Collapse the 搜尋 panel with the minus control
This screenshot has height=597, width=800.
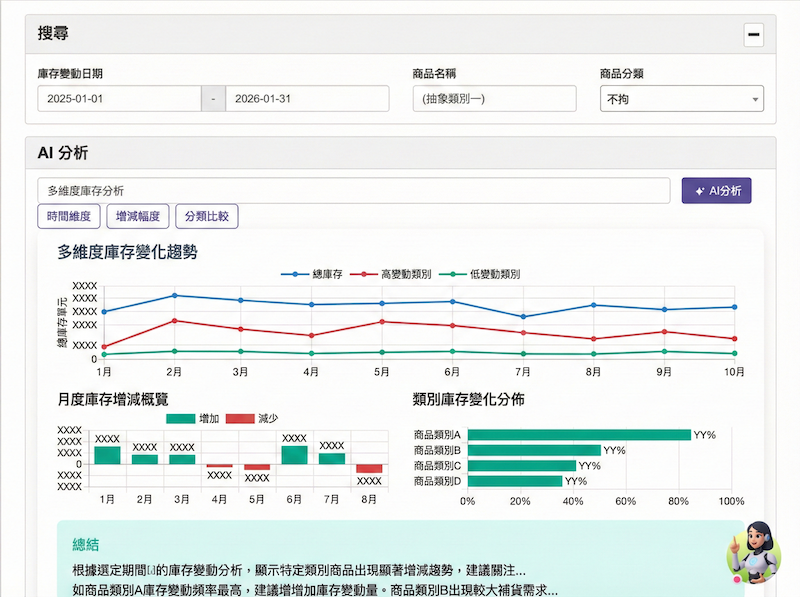pyautogui.click(x=753, y=34)
